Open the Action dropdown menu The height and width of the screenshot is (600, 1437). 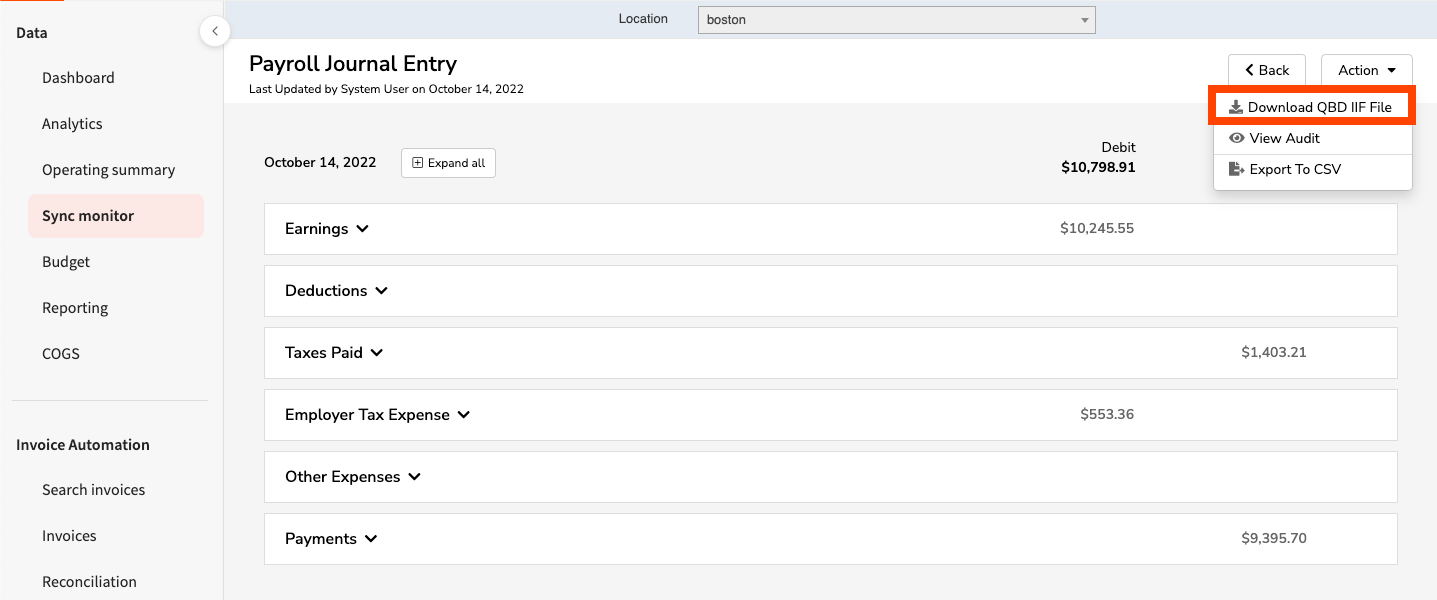(1366, 70)
